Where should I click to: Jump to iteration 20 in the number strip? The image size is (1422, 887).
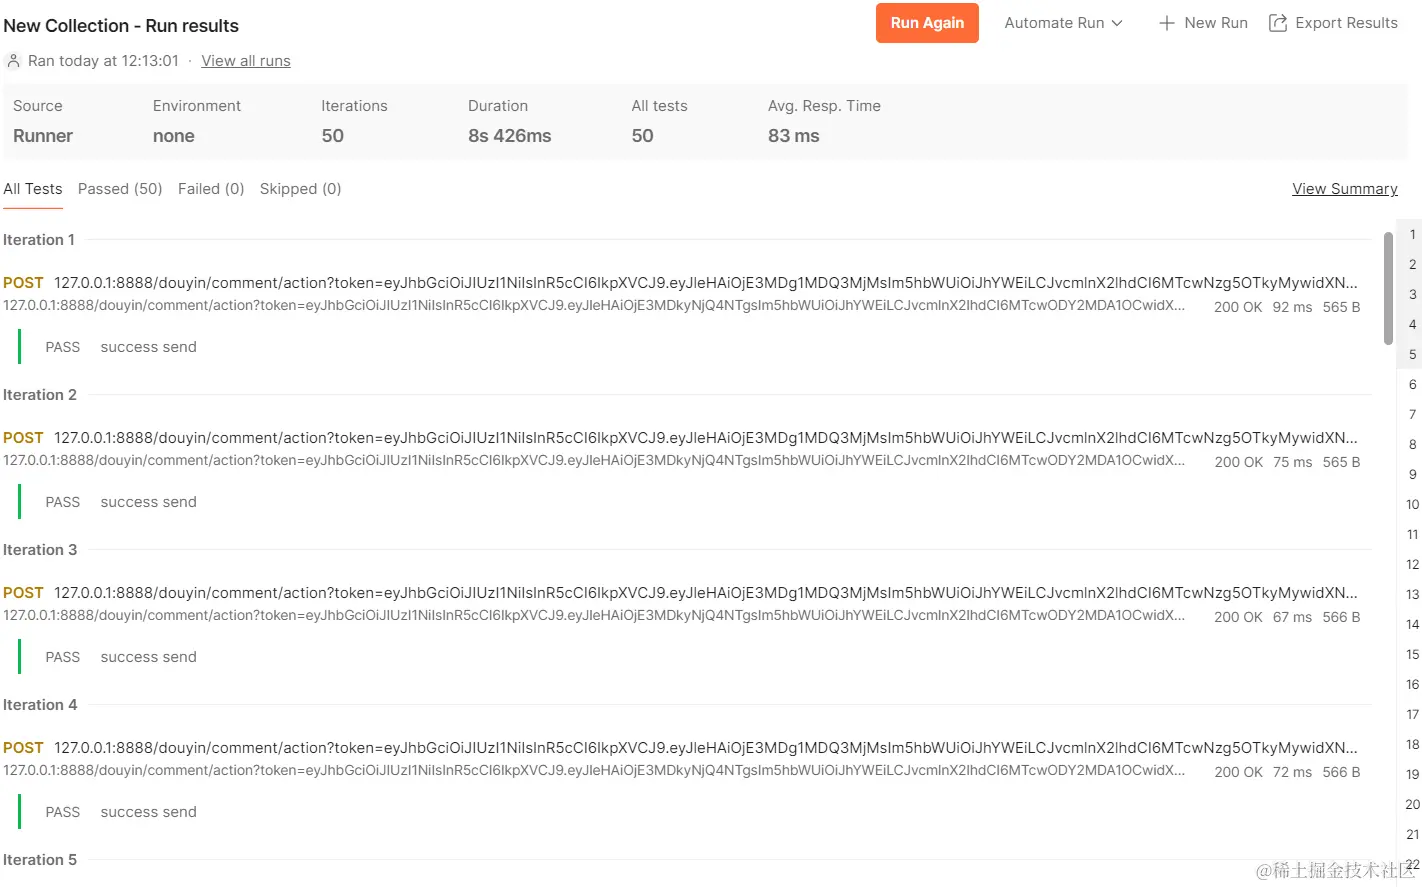coord(1412,805)
